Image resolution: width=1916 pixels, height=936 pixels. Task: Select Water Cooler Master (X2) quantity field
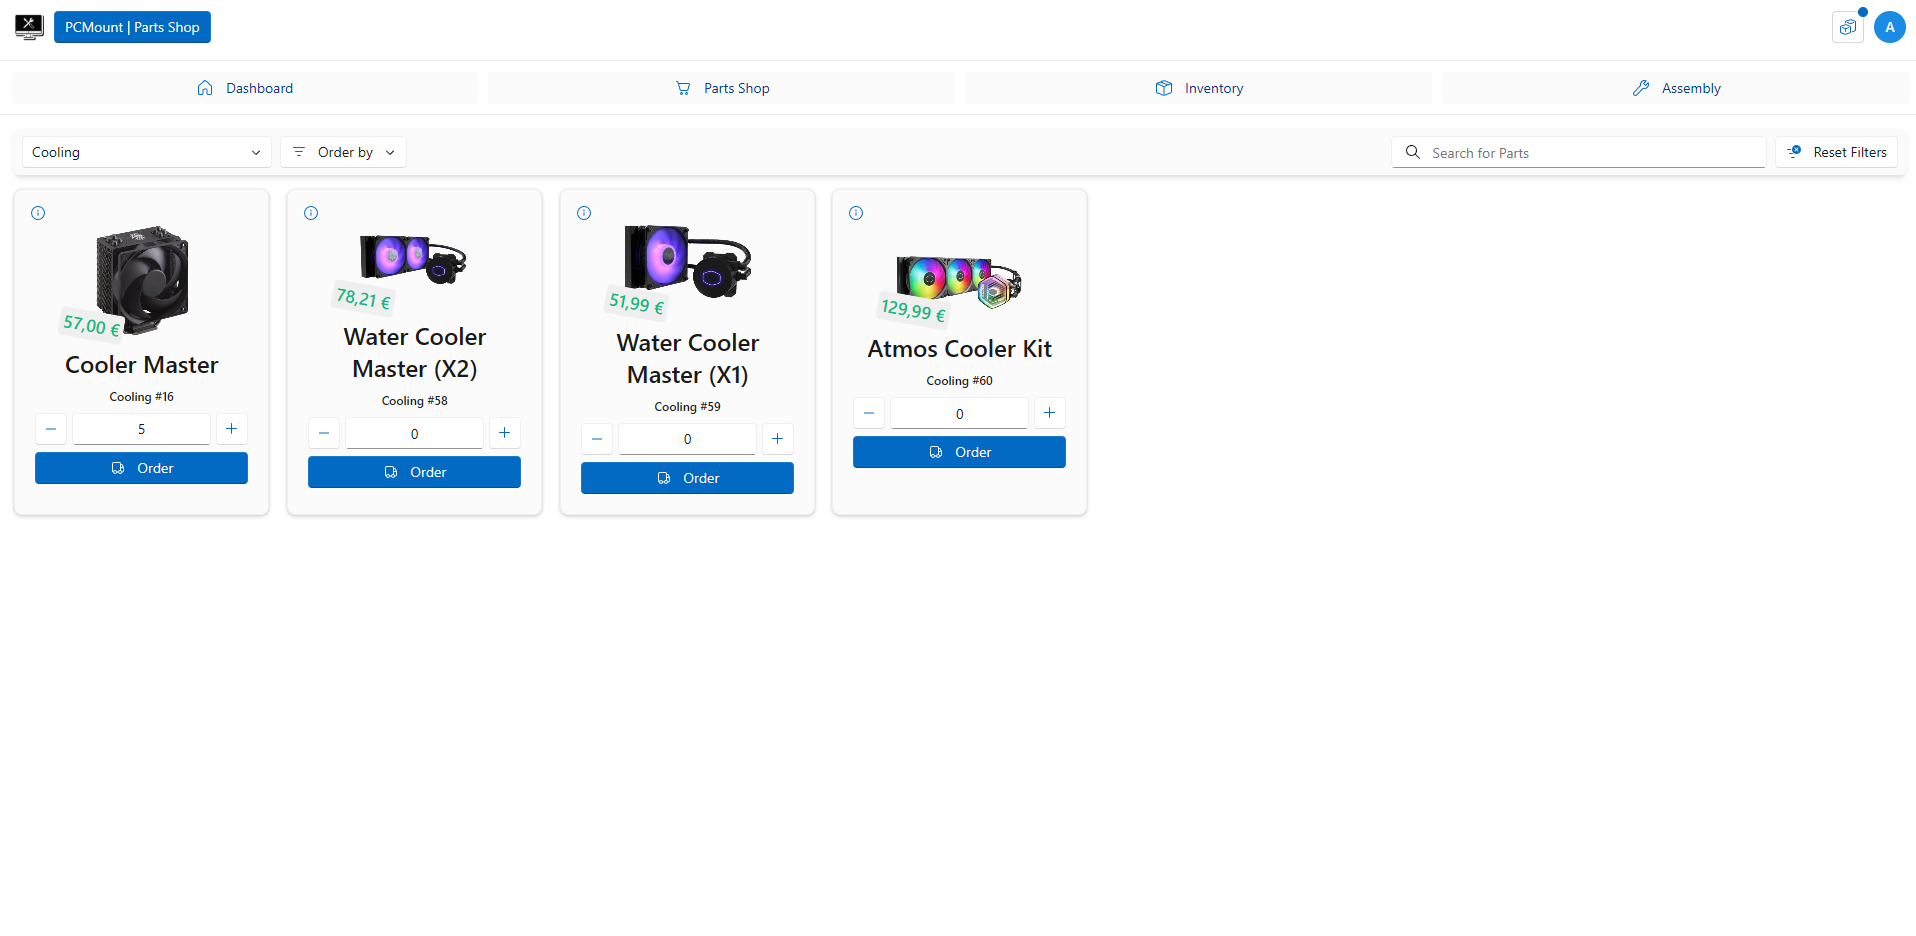[414, 433]
